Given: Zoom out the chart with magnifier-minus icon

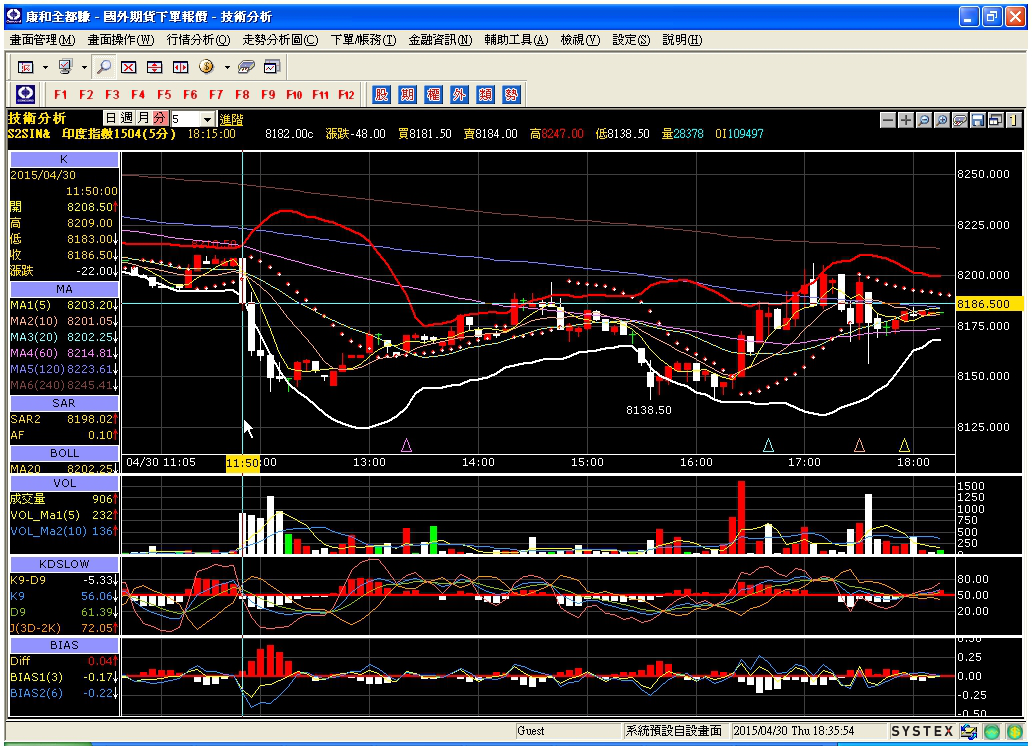Looking at the screenshot, I should click(923, 120).
